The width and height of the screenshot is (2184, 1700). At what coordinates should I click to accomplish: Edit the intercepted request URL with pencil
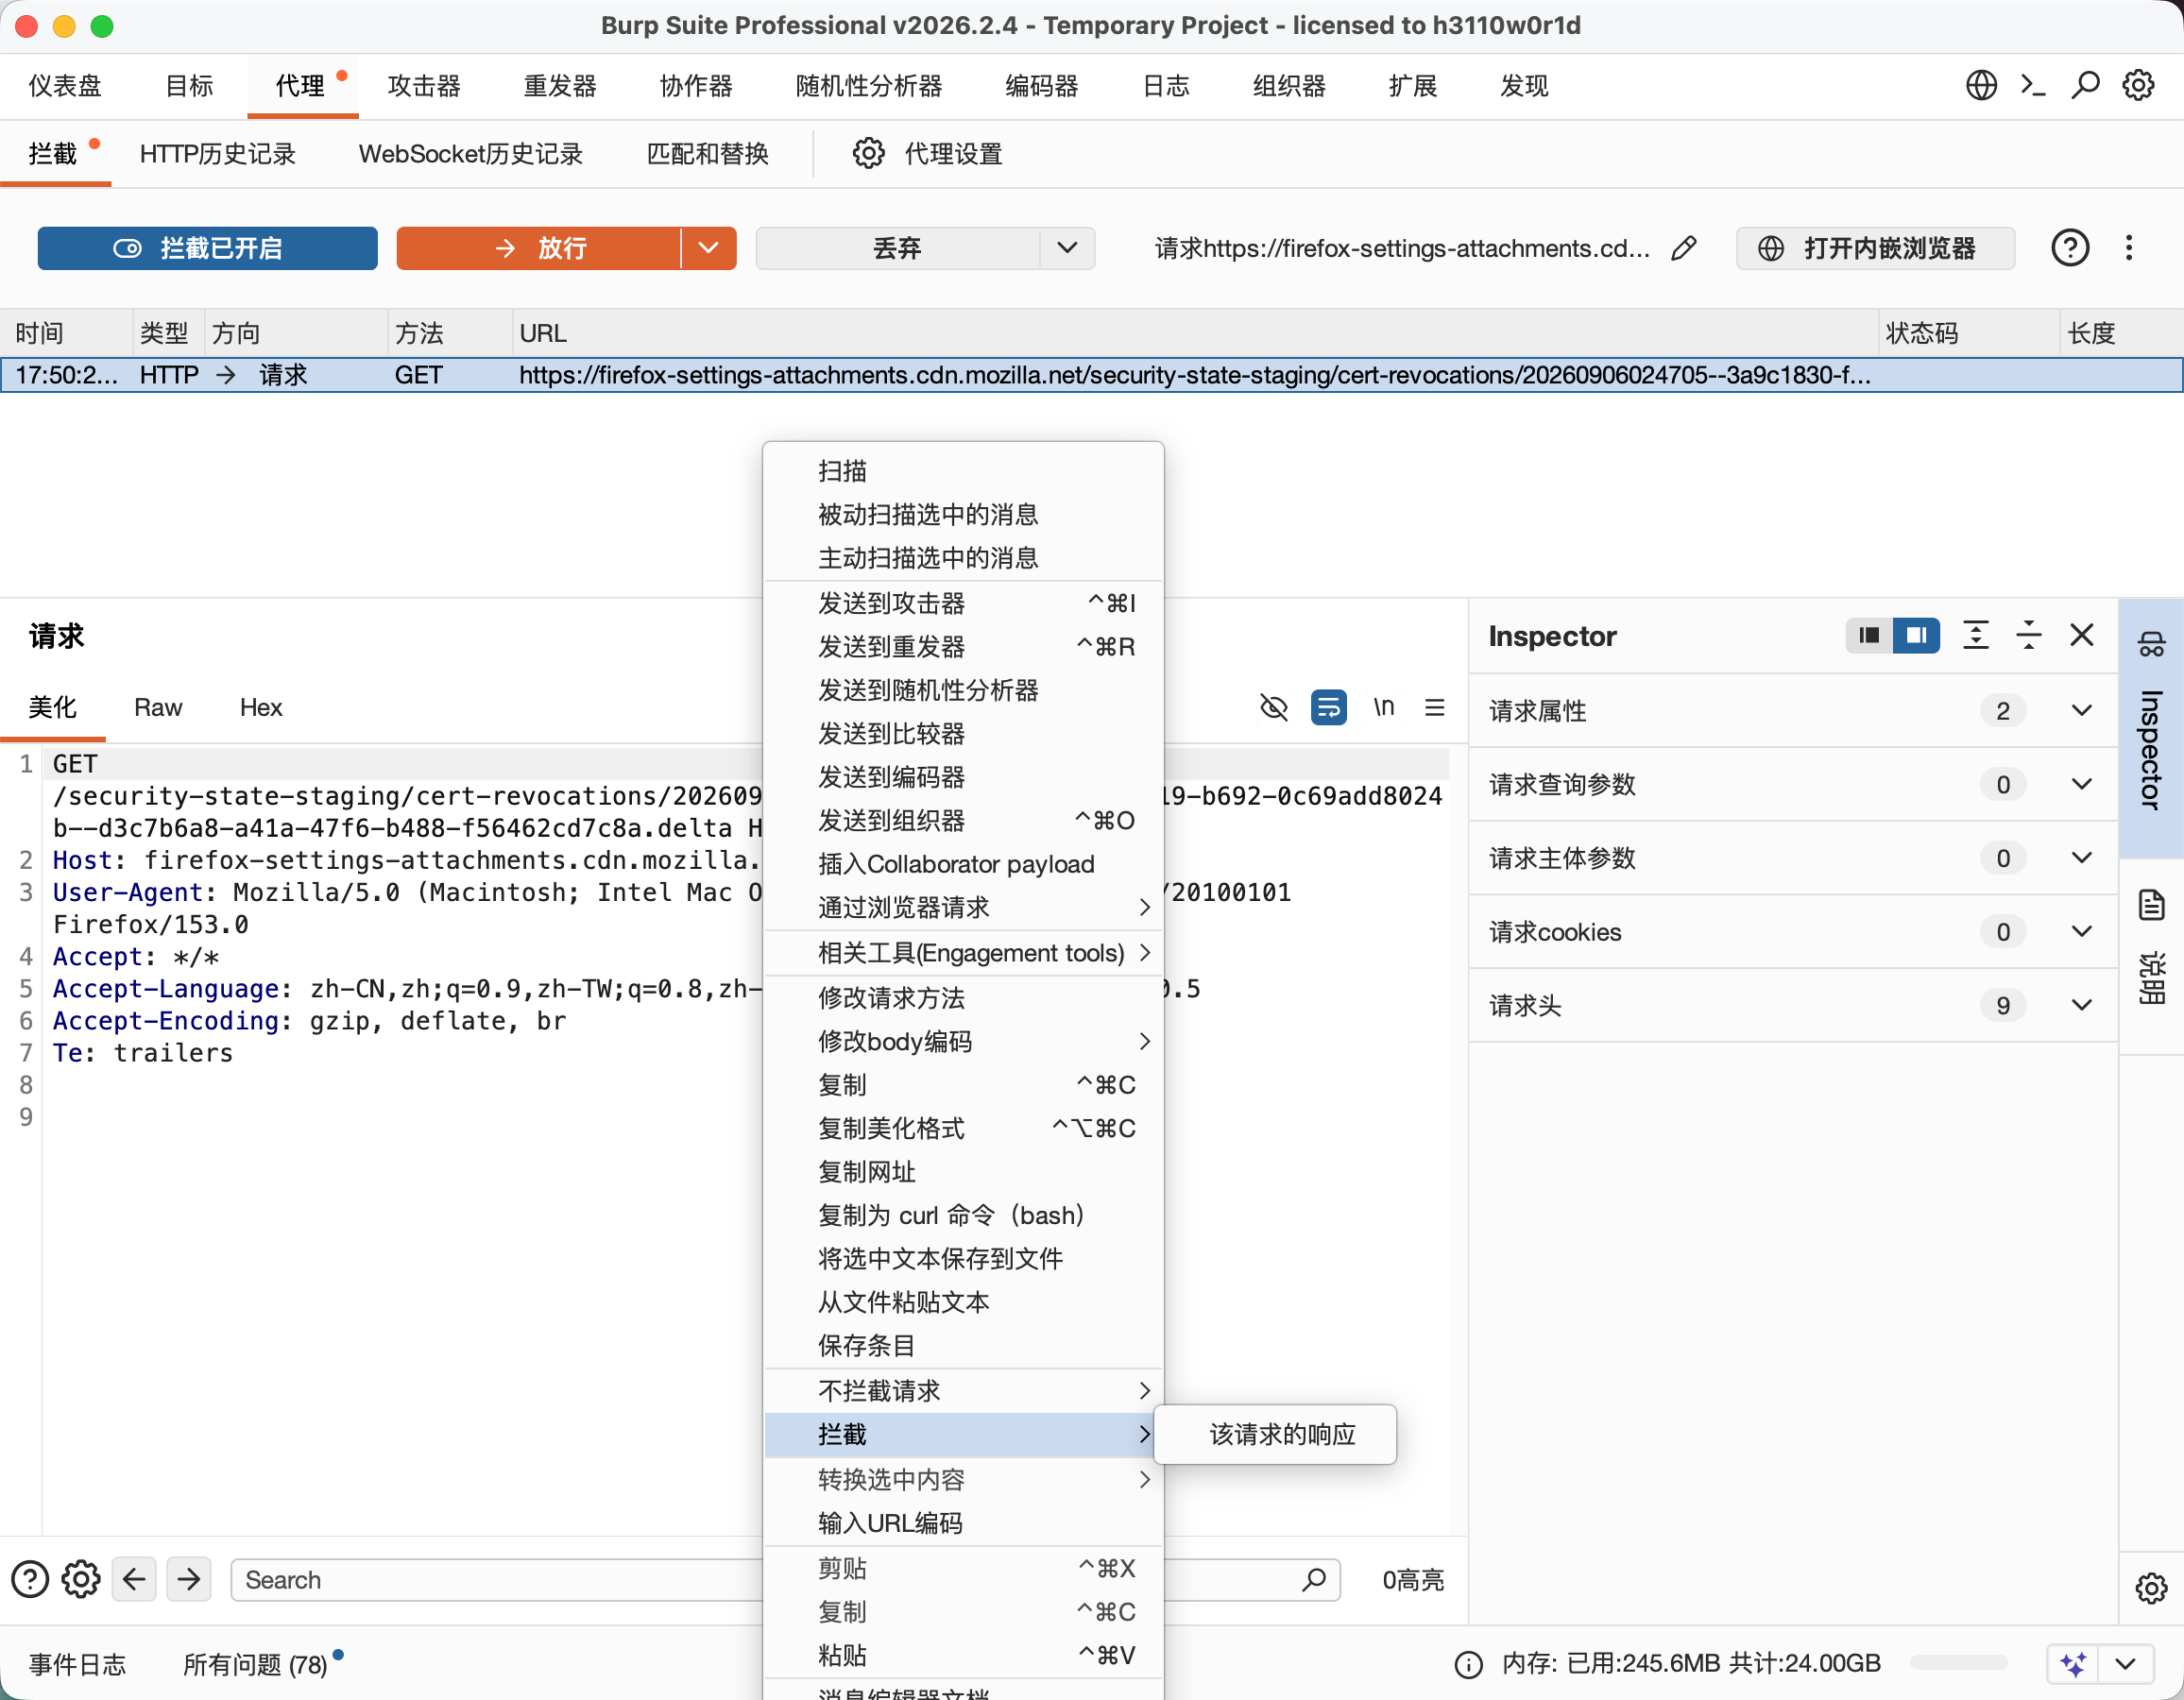1684,248
